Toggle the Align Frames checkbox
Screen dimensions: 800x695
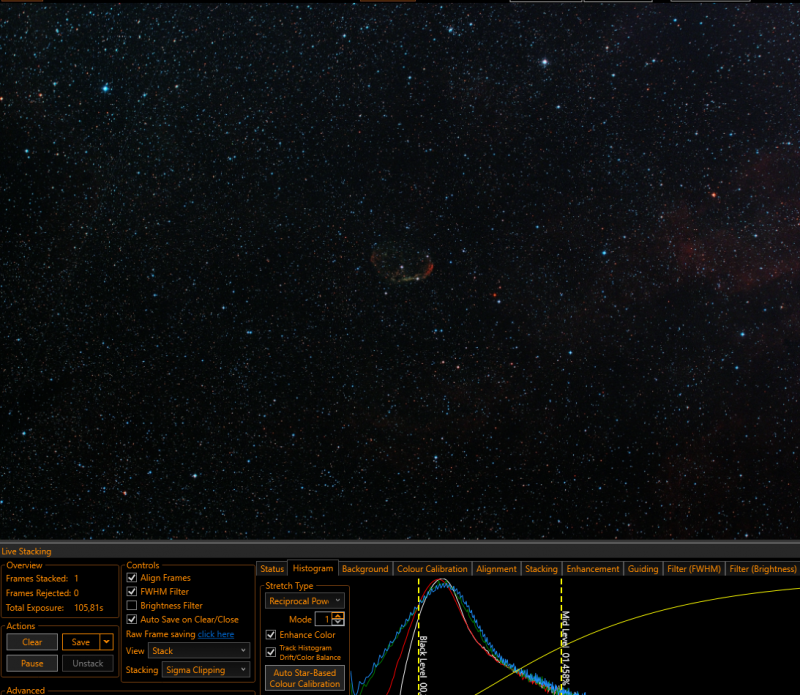click(132, 577)
